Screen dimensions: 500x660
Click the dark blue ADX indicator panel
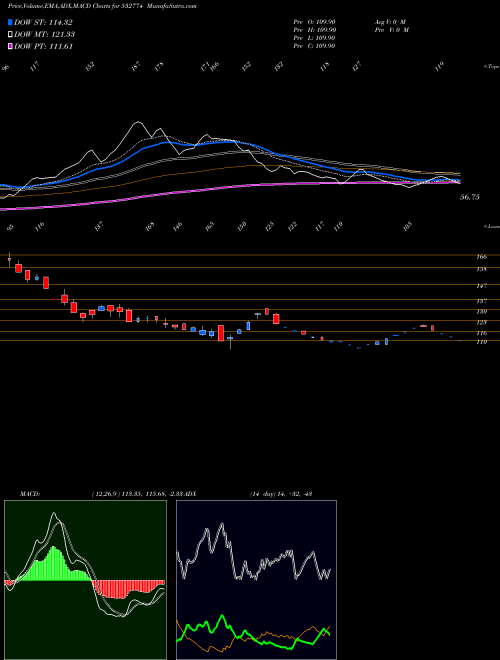pyautogui.click(x=256, y=580)
